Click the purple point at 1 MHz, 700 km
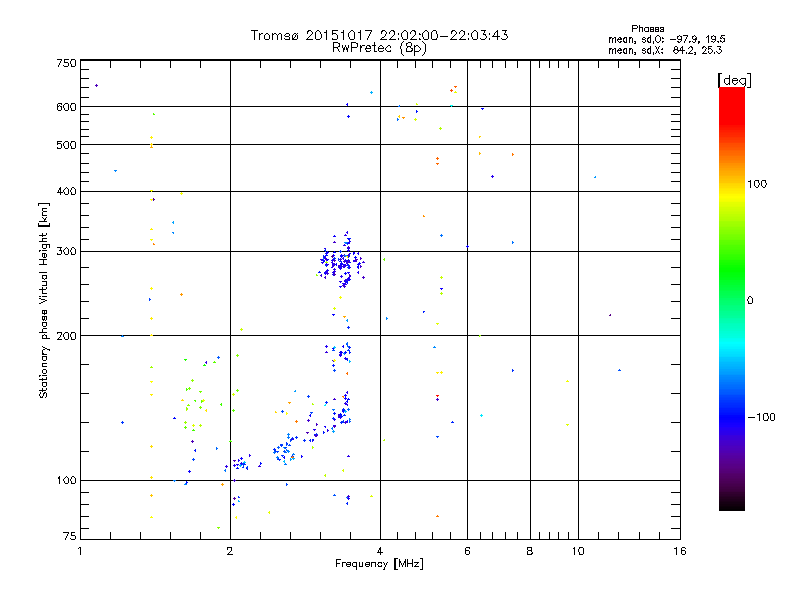Viewport: 800px width, 600px height. coord(96,86)
